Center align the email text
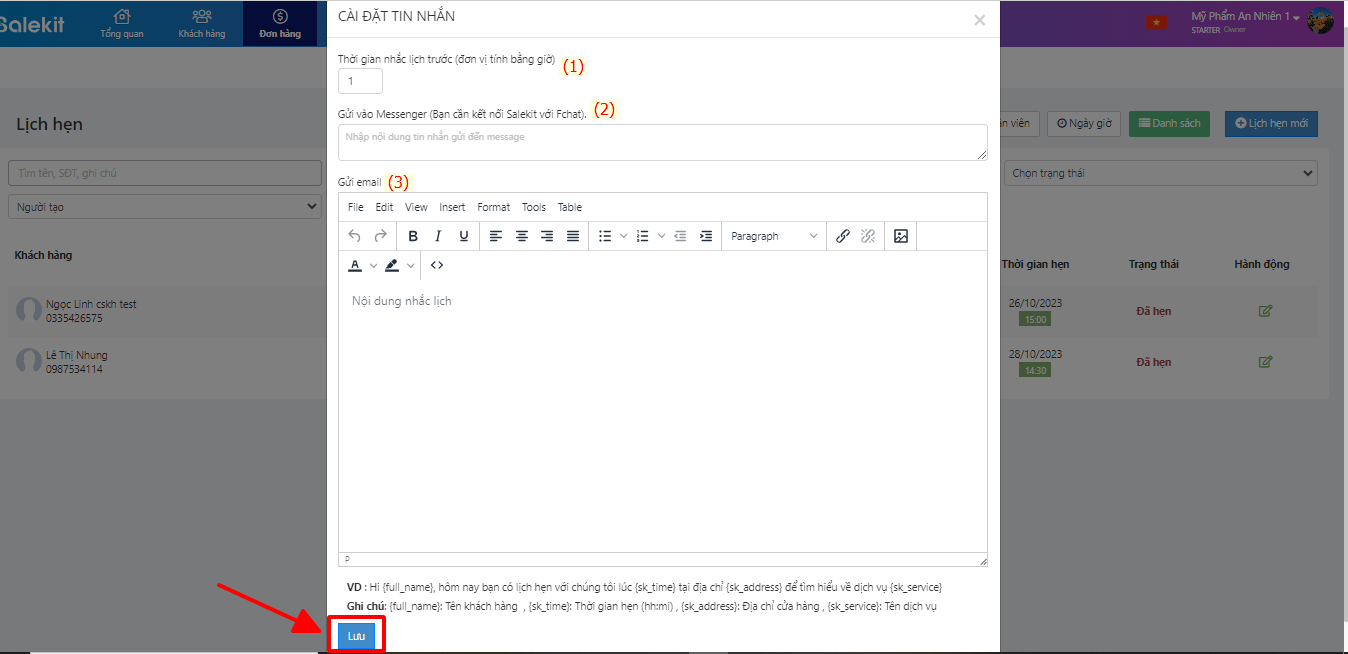The image size is (1348, 654). pos(521,236)
